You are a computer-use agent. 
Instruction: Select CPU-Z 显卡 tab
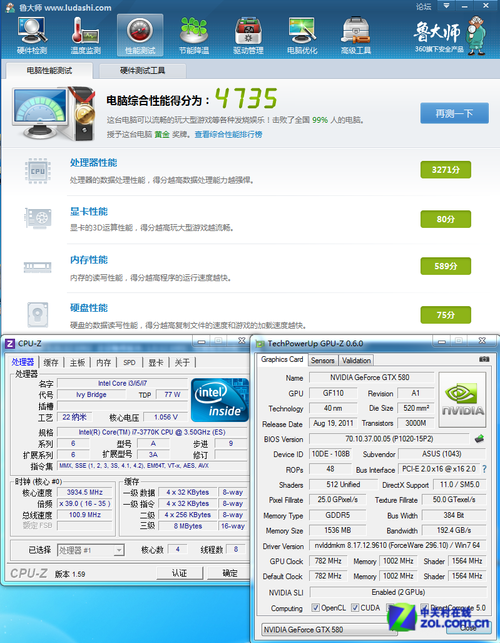point(155,363)
